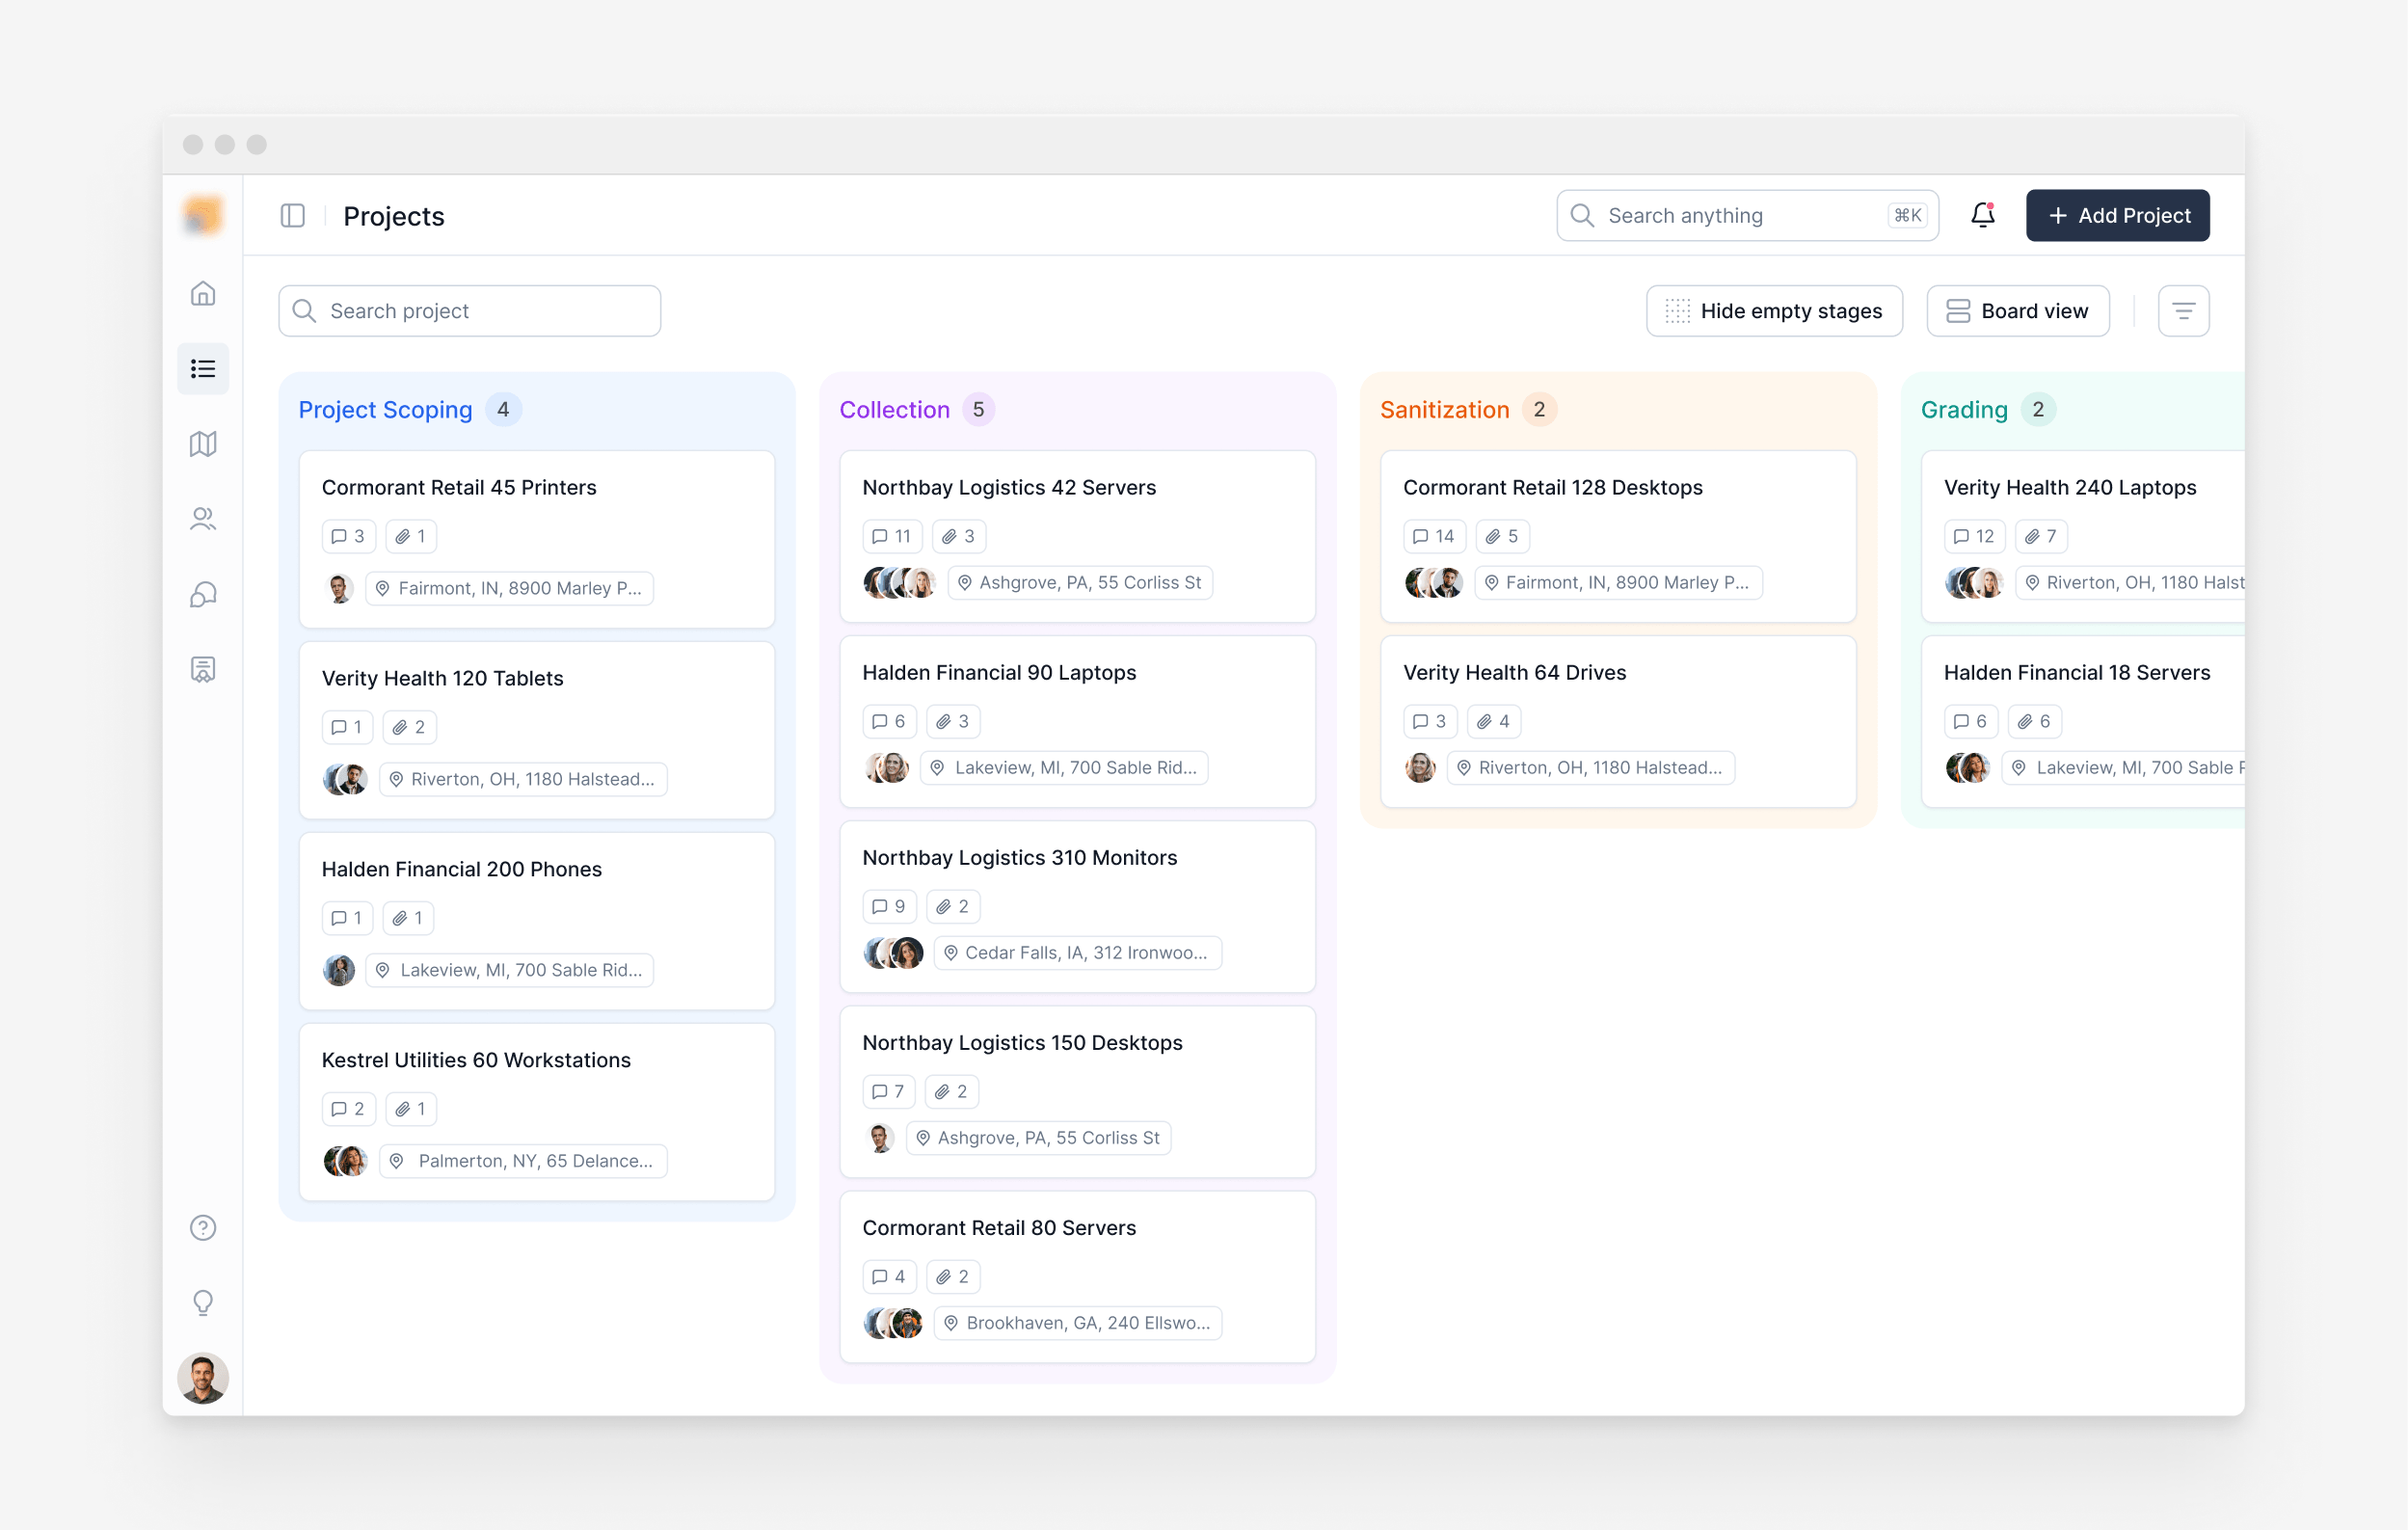Open the filter options icon button
Viewport: 2408px width, 1530px height.
click(2183, 311)
